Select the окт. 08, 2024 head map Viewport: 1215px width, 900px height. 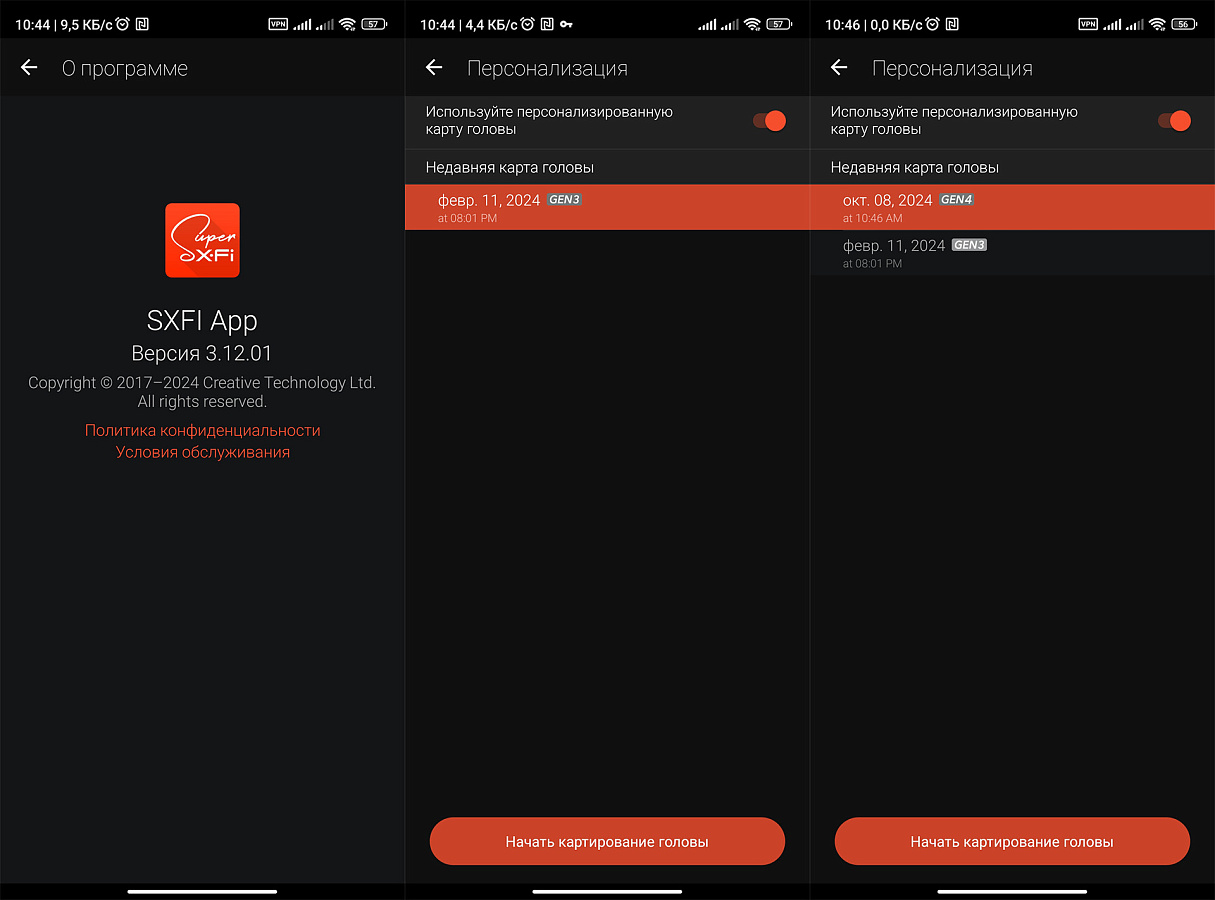1012,207
